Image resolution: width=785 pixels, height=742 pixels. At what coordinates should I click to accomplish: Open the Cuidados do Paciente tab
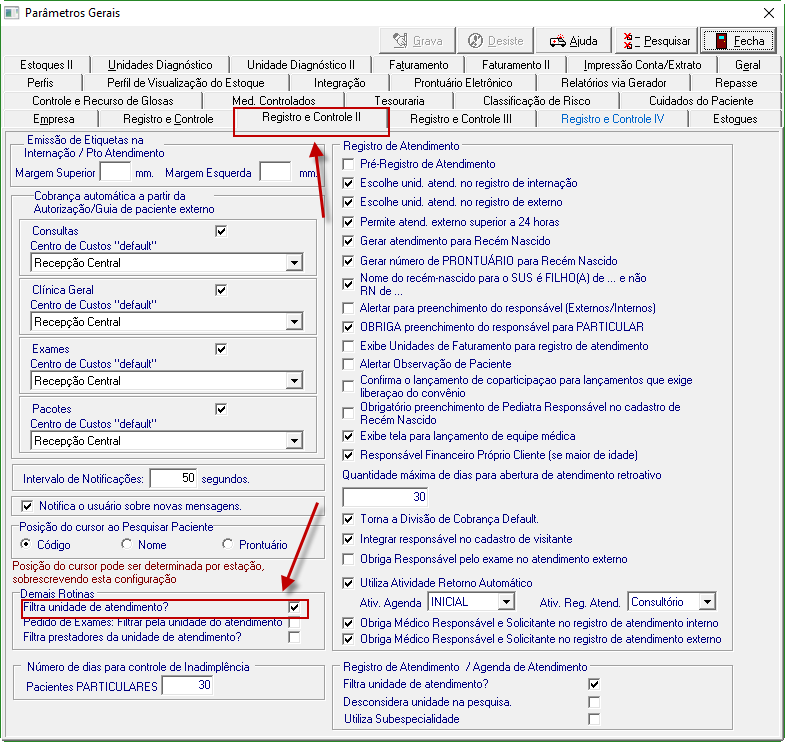click(x=701, y=101)
